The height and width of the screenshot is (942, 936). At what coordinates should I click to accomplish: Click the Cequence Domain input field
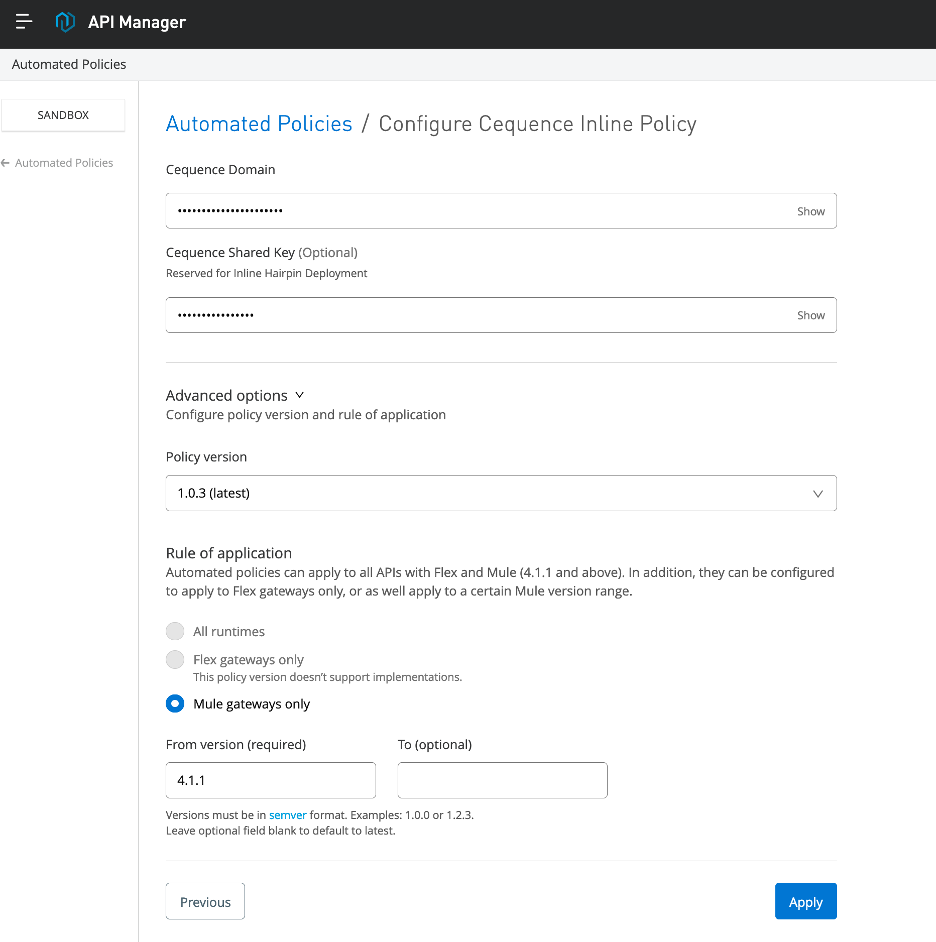click(501, 211)
